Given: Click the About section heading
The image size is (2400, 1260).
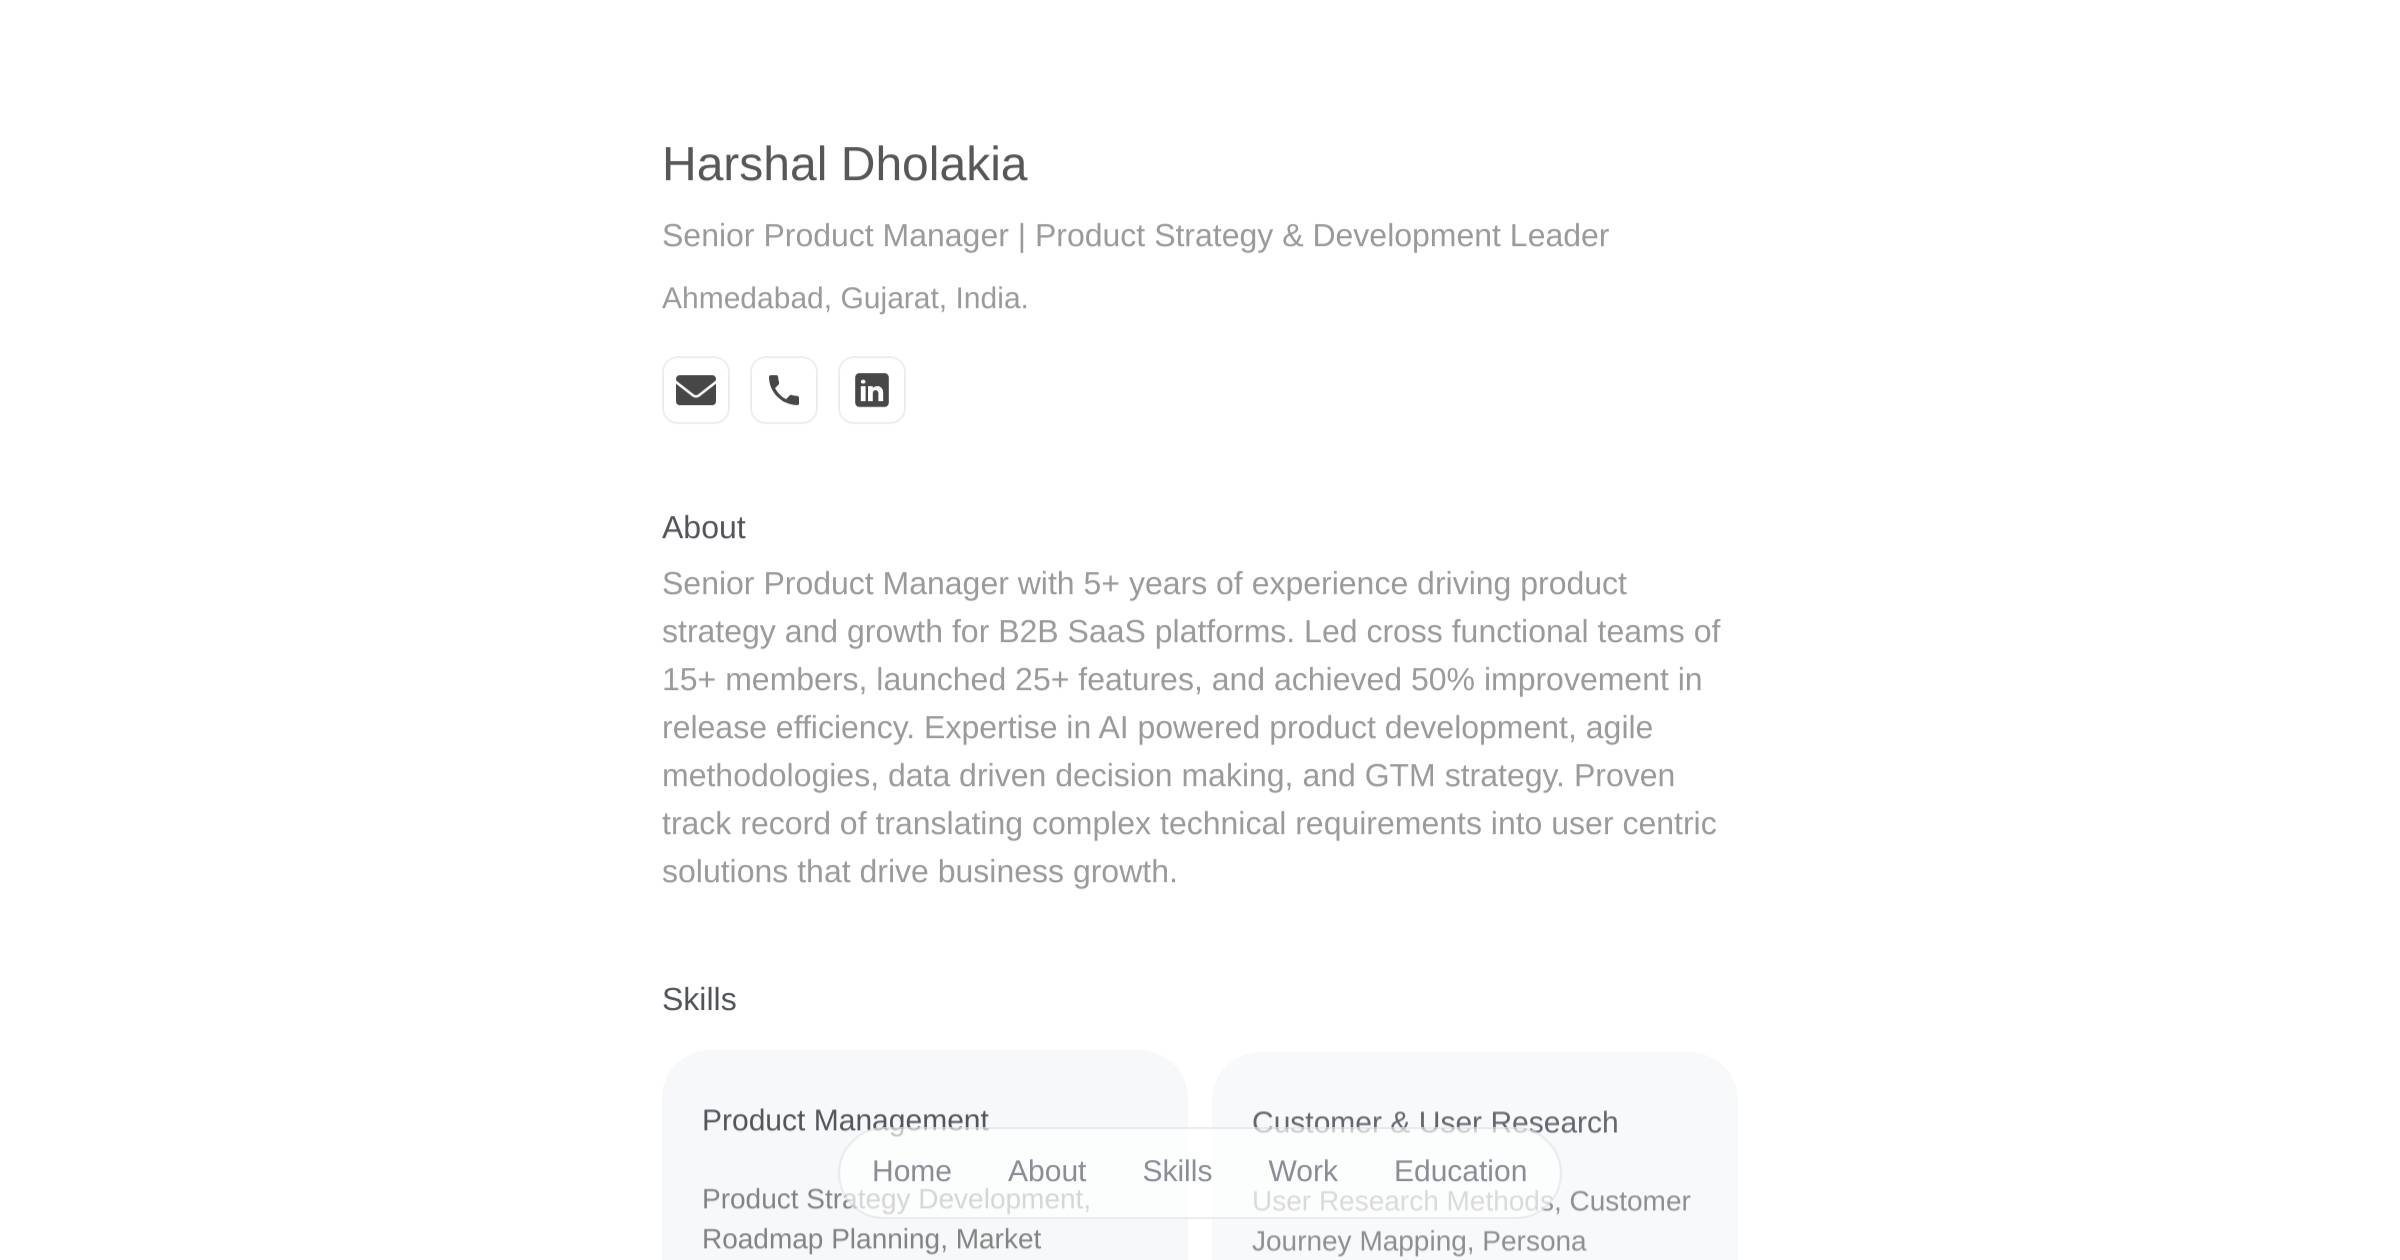Looking at the screenshot, I should (703, 528).
